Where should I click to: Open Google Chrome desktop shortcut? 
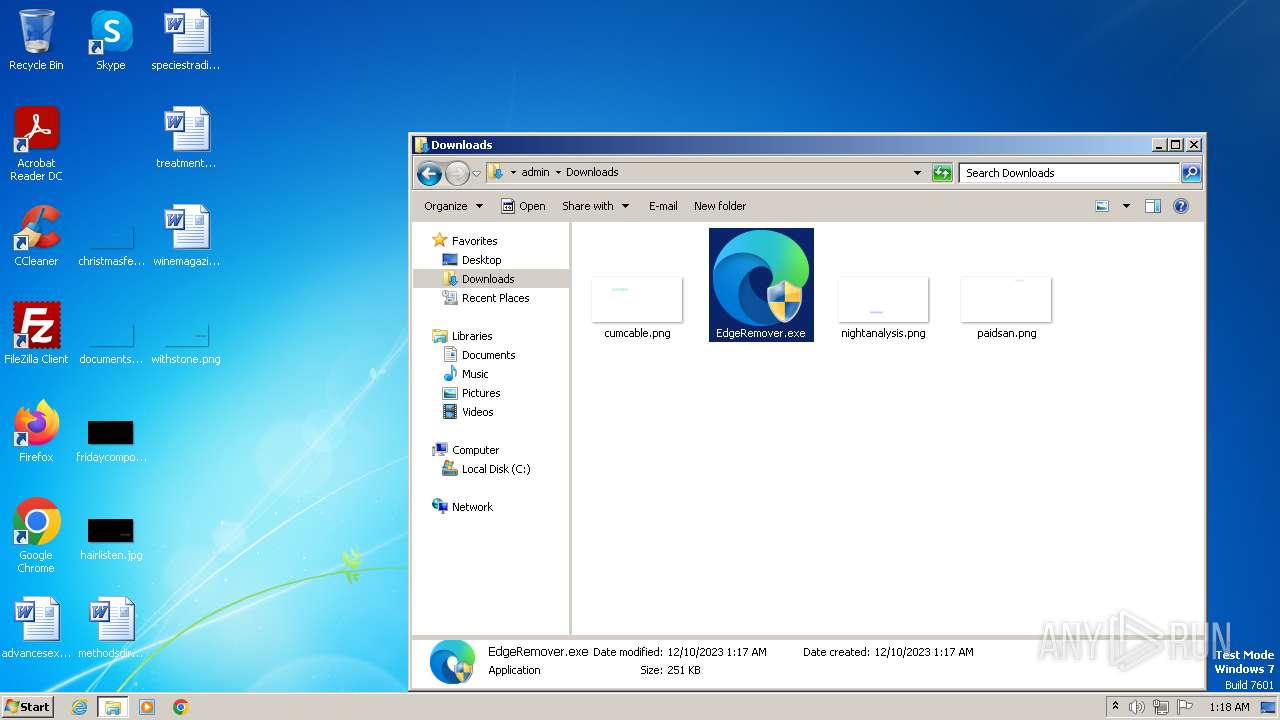pos(36,535)
